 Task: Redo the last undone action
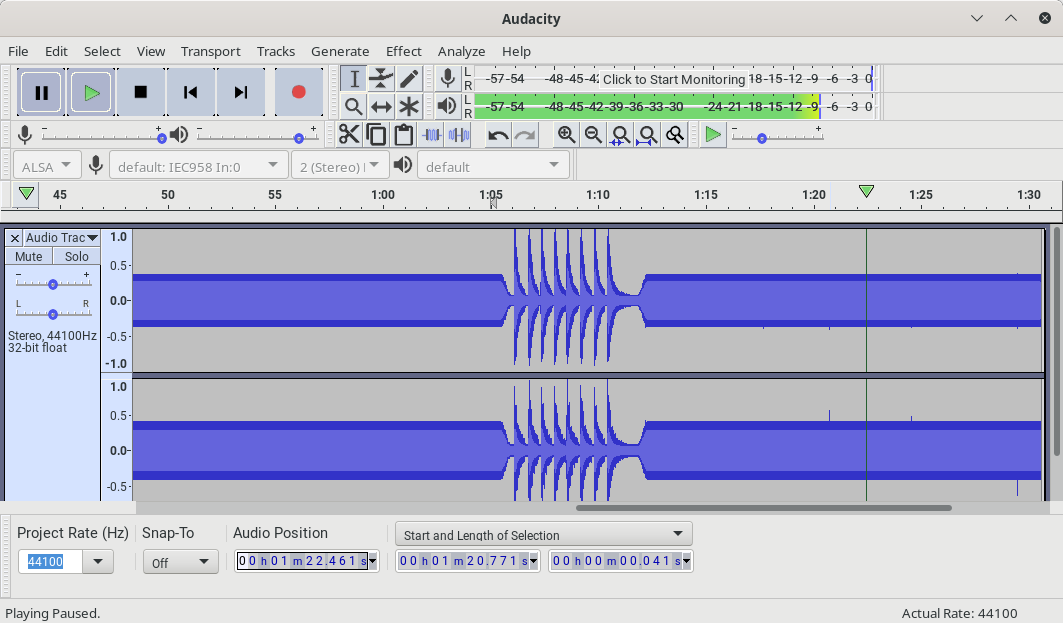point(525,135)
